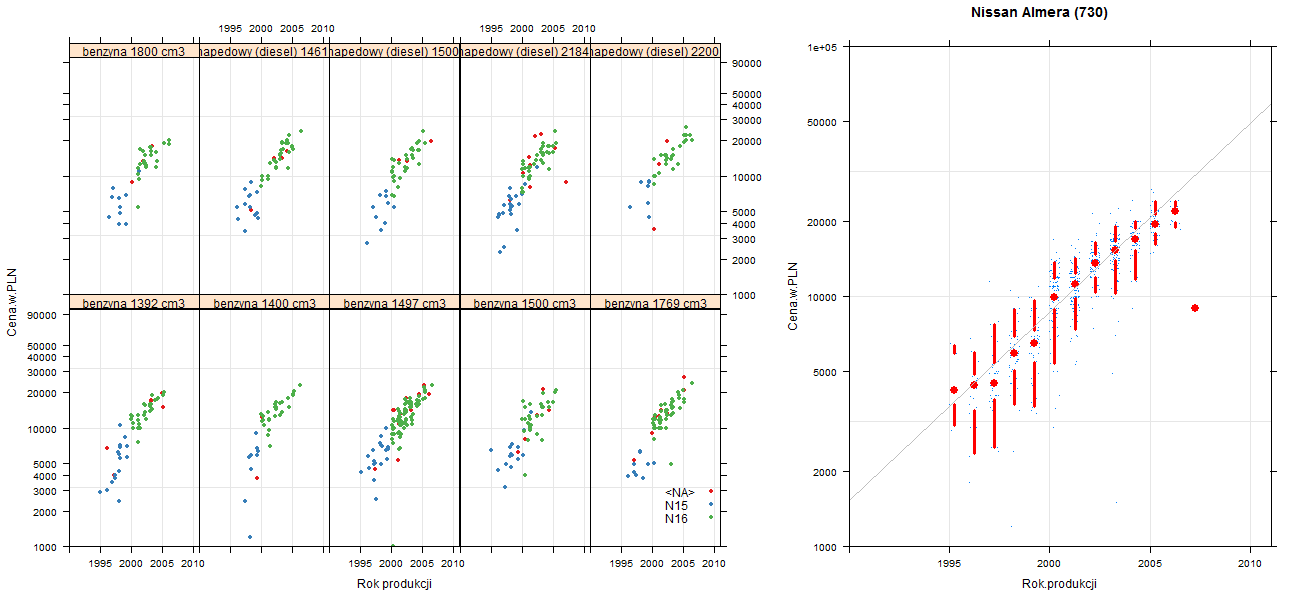
Task: Select the 'benzyna 1769 cm3' panel strip
Action: [655, 302]
